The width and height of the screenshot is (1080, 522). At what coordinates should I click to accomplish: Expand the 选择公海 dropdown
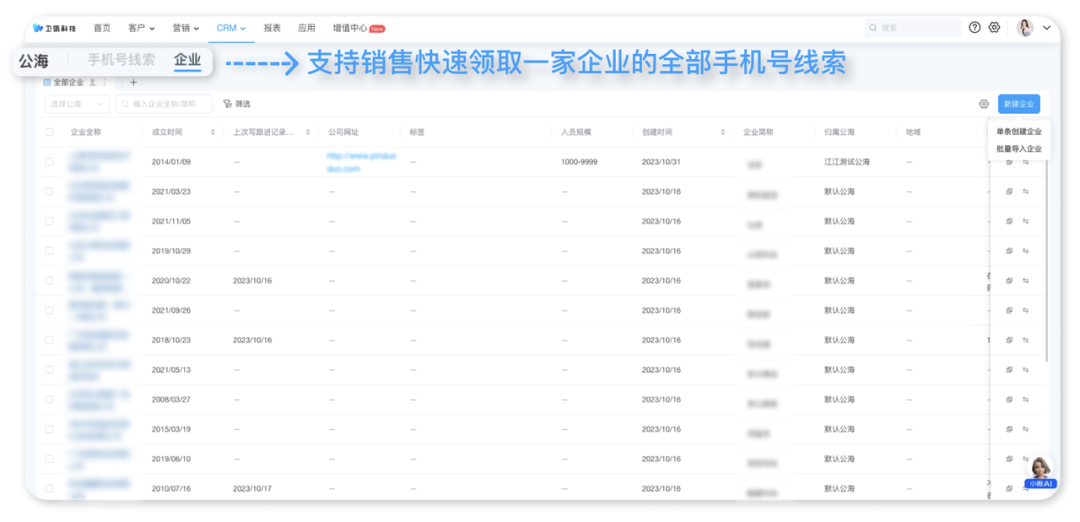pyautogui.click(x=78, y=104)
